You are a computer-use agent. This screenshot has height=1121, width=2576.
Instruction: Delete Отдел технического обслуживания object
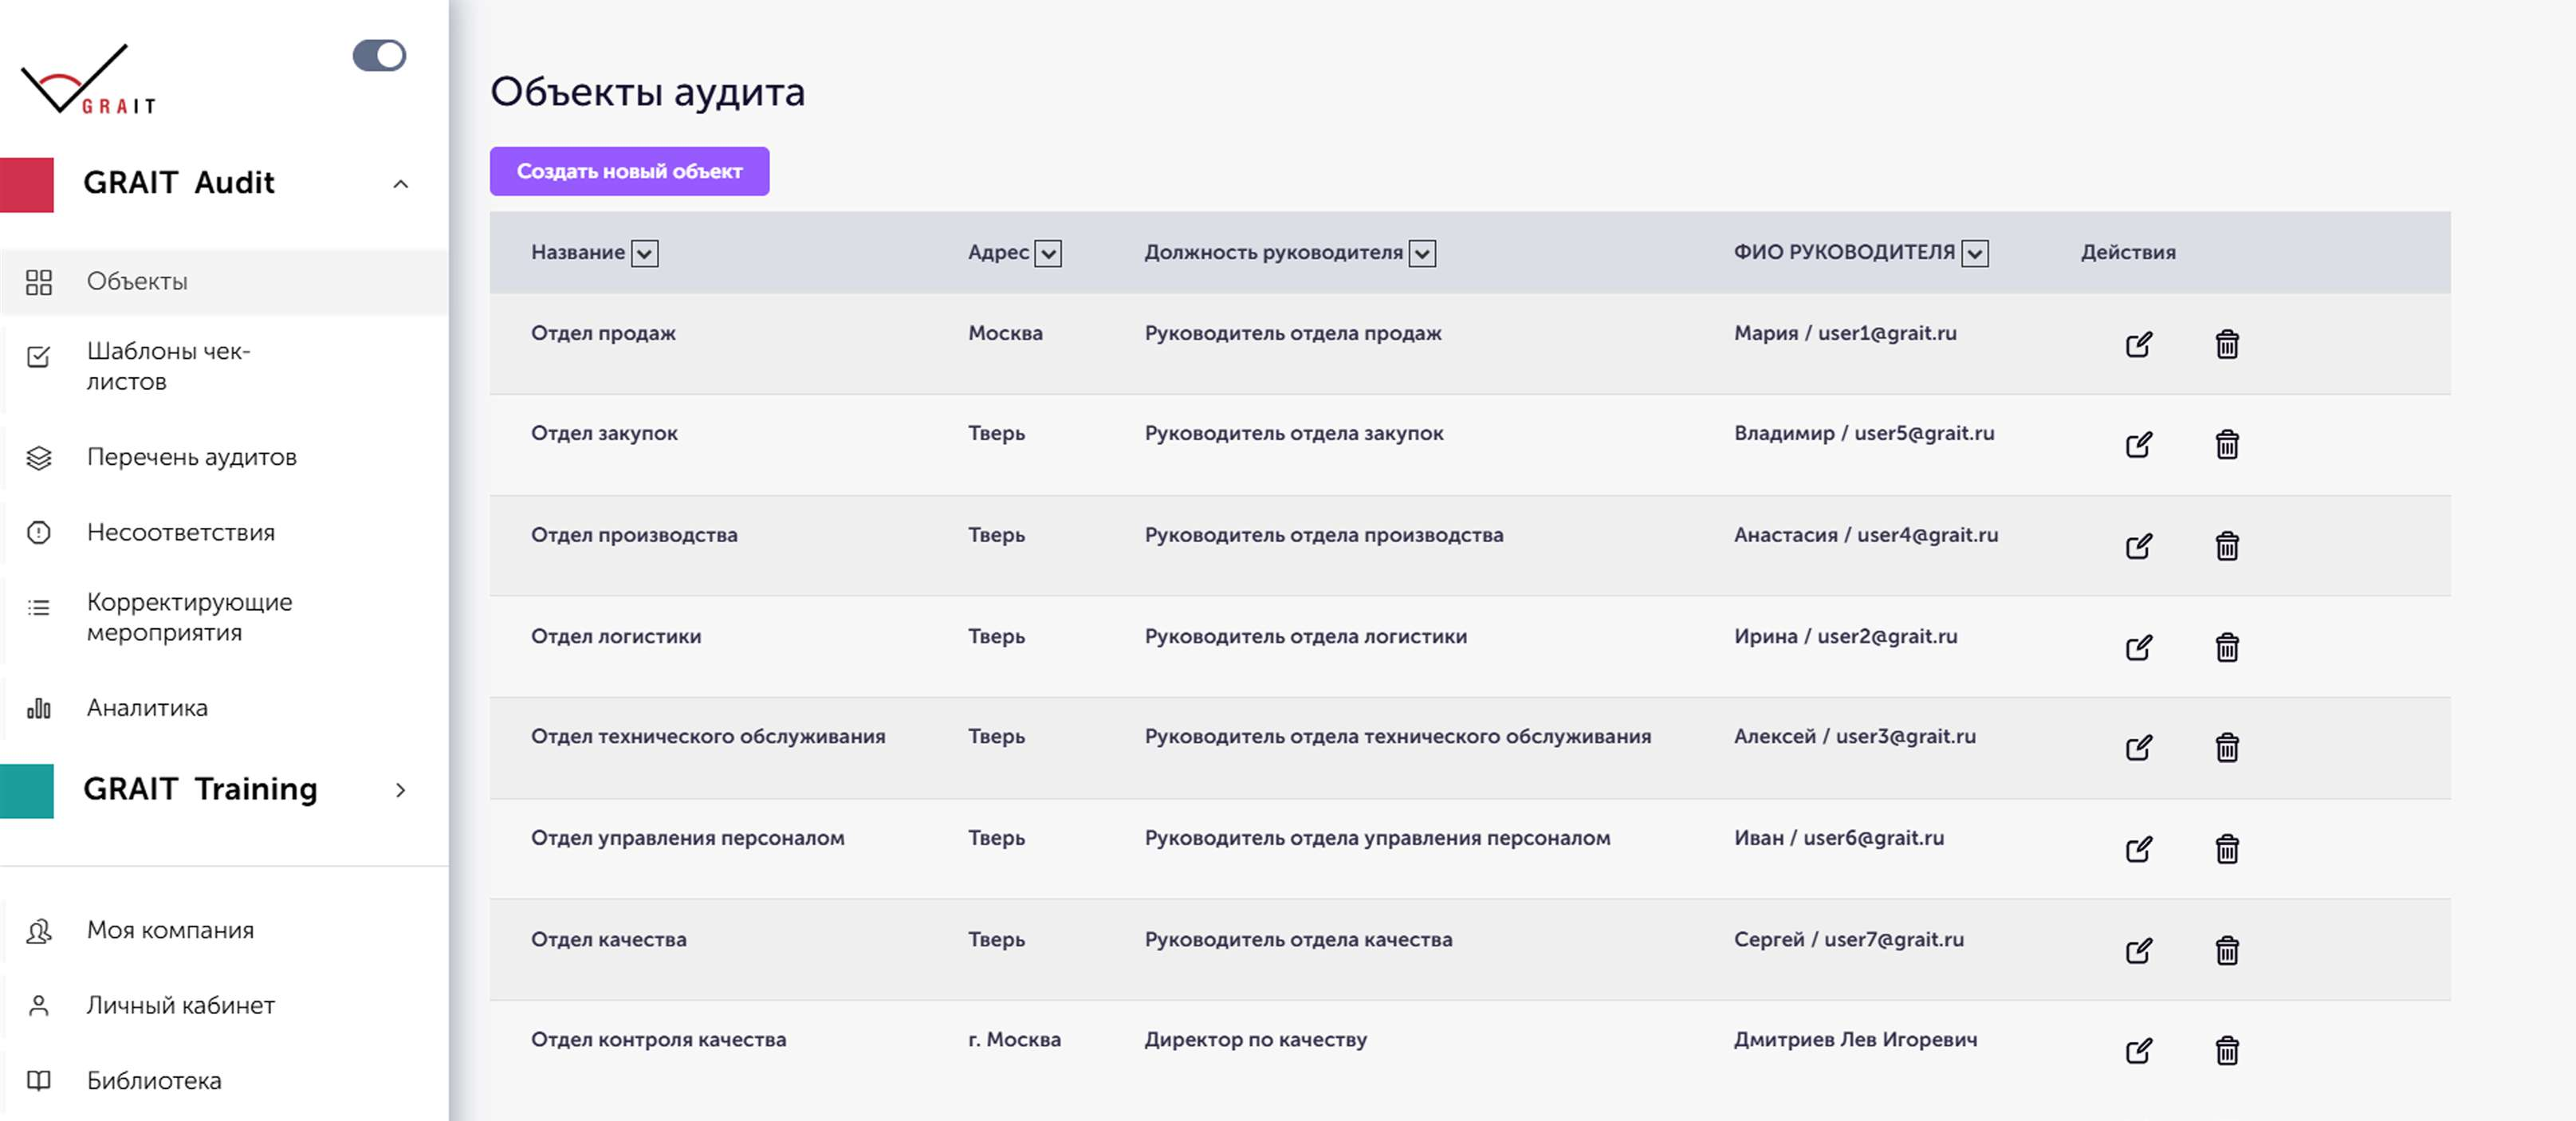[2226, 748]
